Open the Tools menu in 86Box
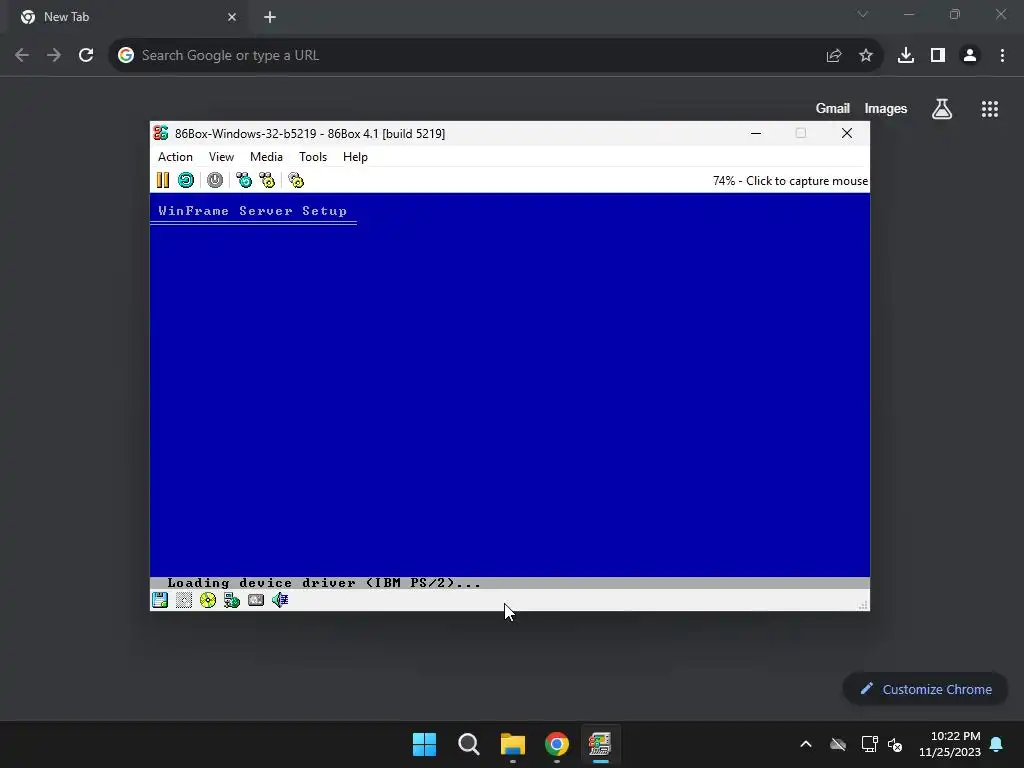The height and width of the screenshot is (768, 1024). [313, 157]
